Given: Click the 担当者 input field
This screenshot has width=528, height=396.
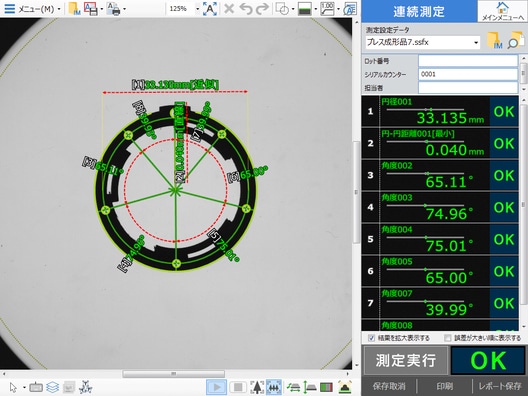Looking at the screenshot, I should click(x=468, y=88).
